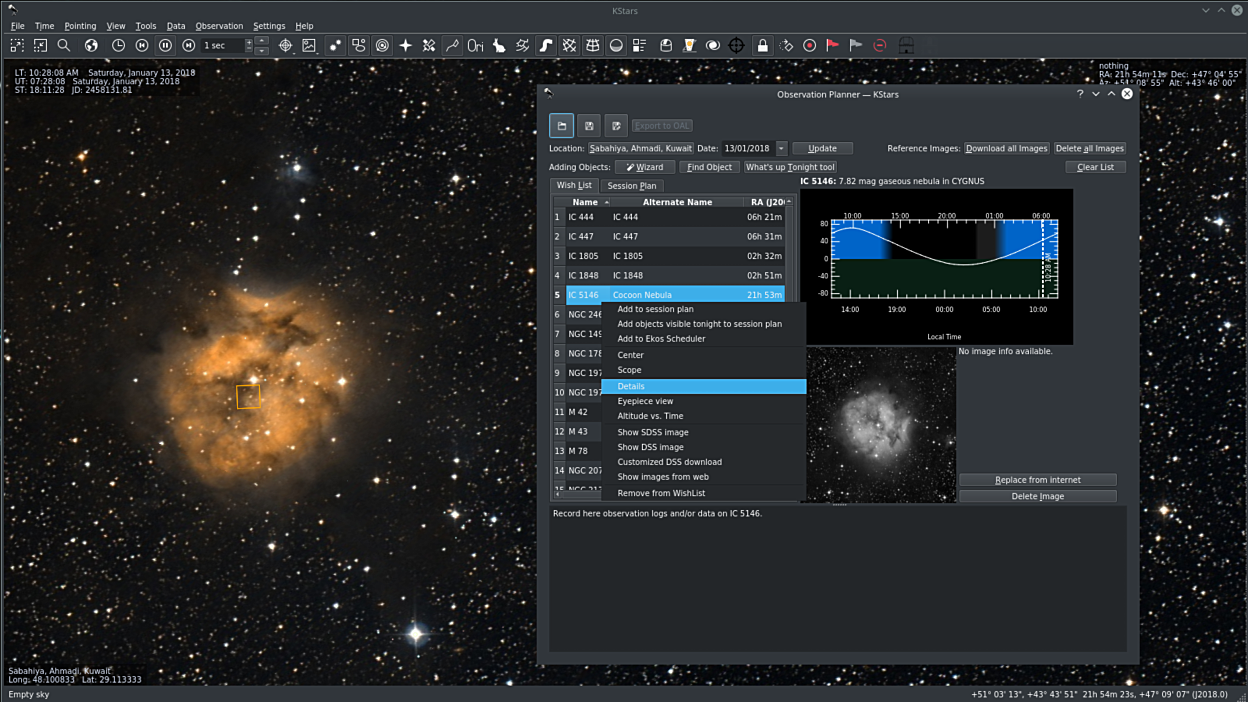Click the save wish list floppy icon
Image resolution: width=1248 pixels, height=702 pixels.
(589, 125)
